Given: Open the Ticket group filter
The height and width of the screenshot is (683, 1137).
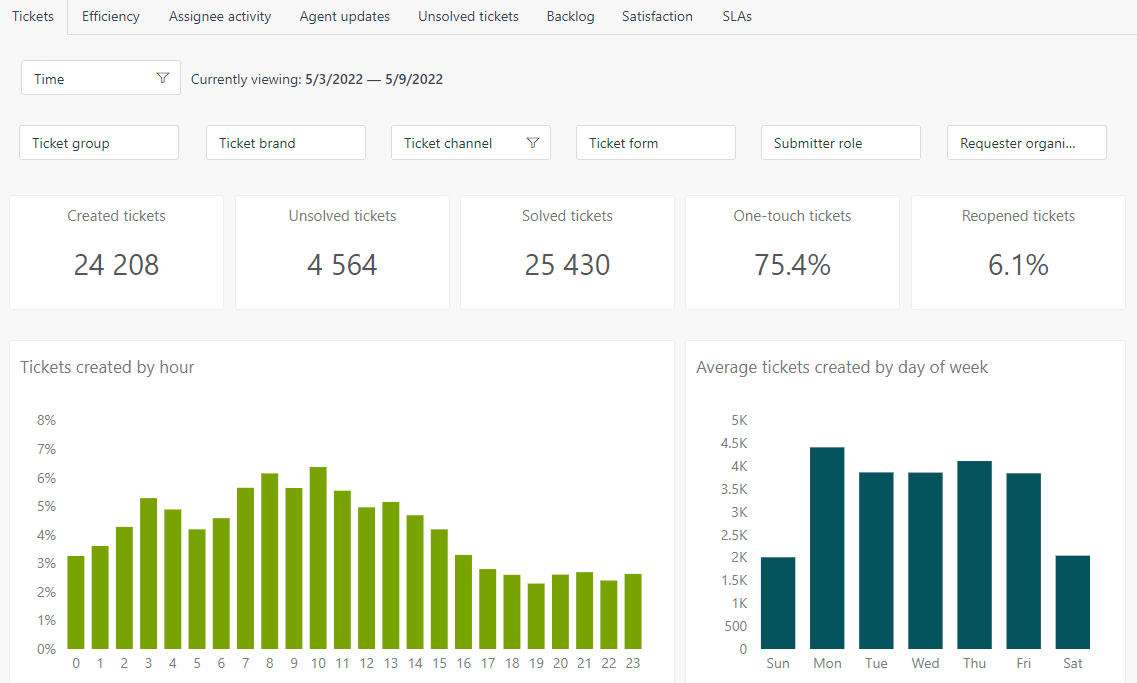Looking at the screenshot, I should (x=98, y=142).
